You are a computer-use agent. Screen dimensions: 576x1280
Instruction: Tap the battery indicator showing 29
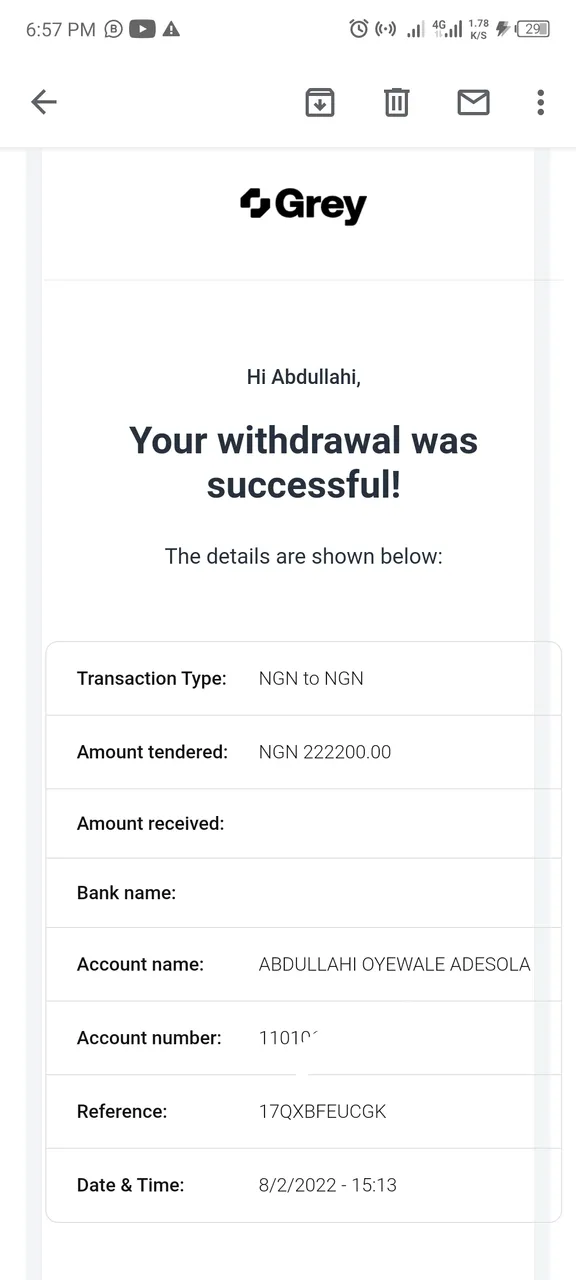coord(534,29)
